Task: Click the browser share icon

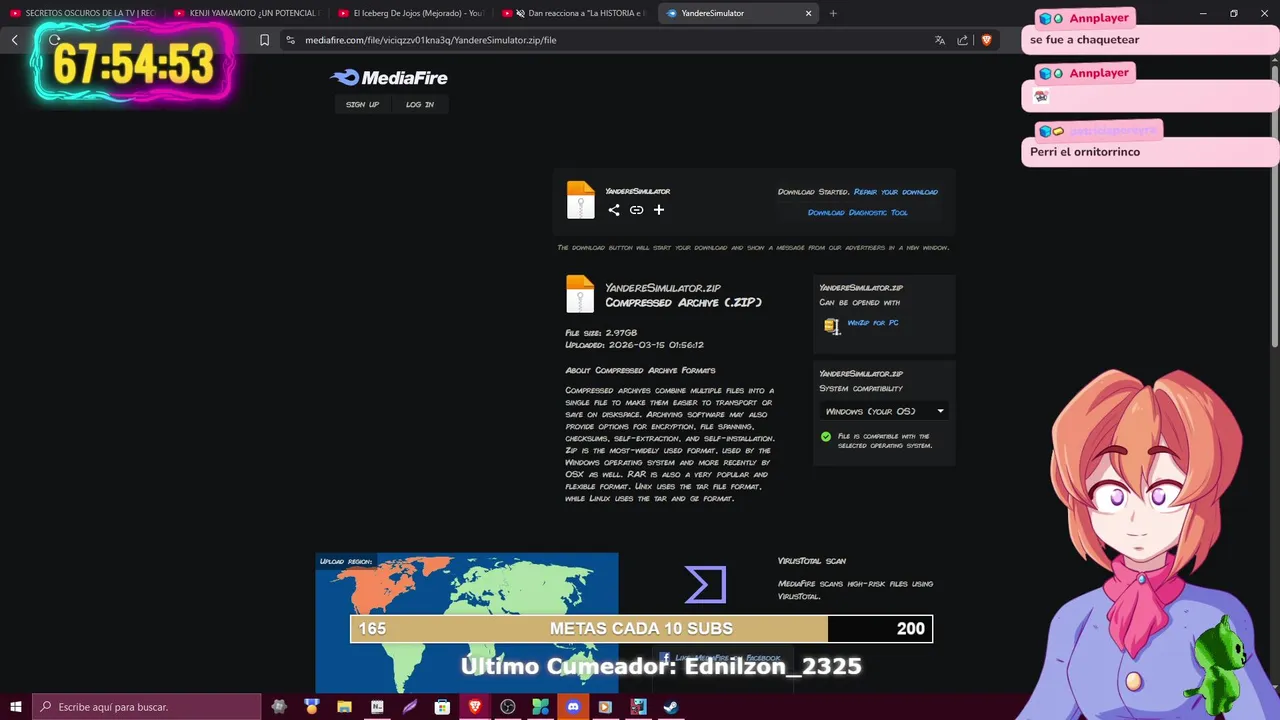Action: [963, 40]
